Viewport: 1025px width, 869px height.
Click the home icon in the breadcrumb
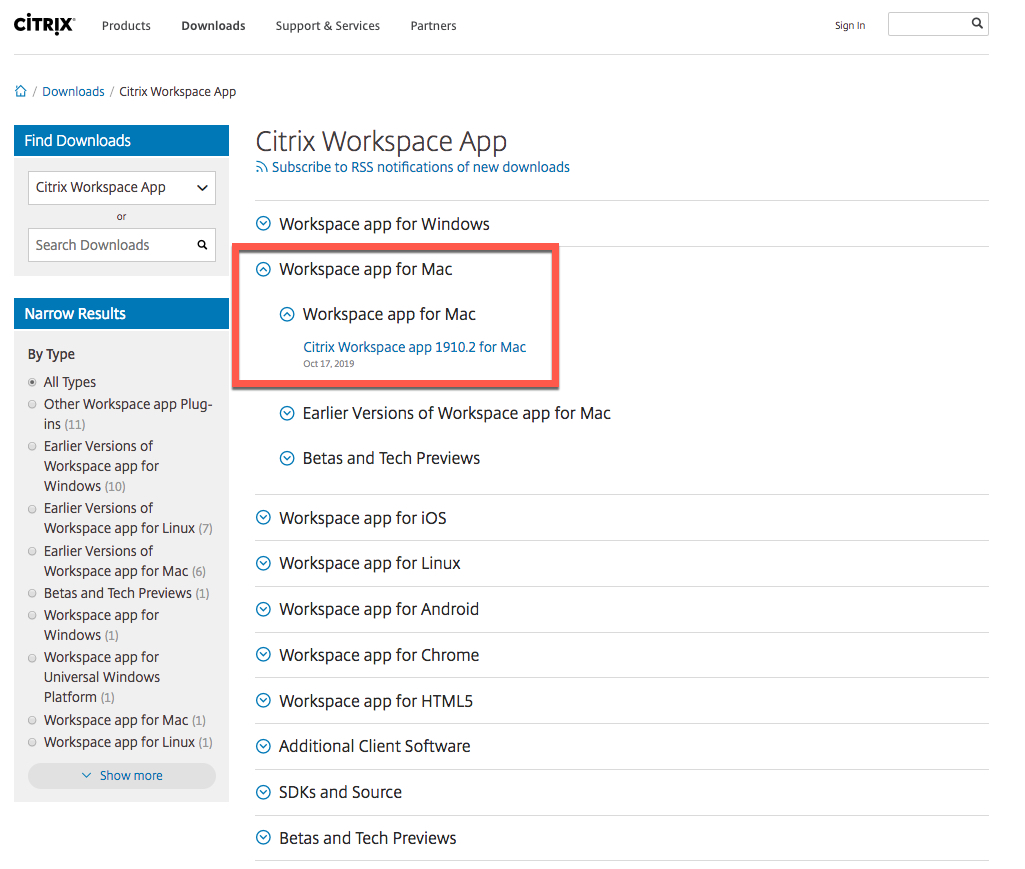(20, 91)
